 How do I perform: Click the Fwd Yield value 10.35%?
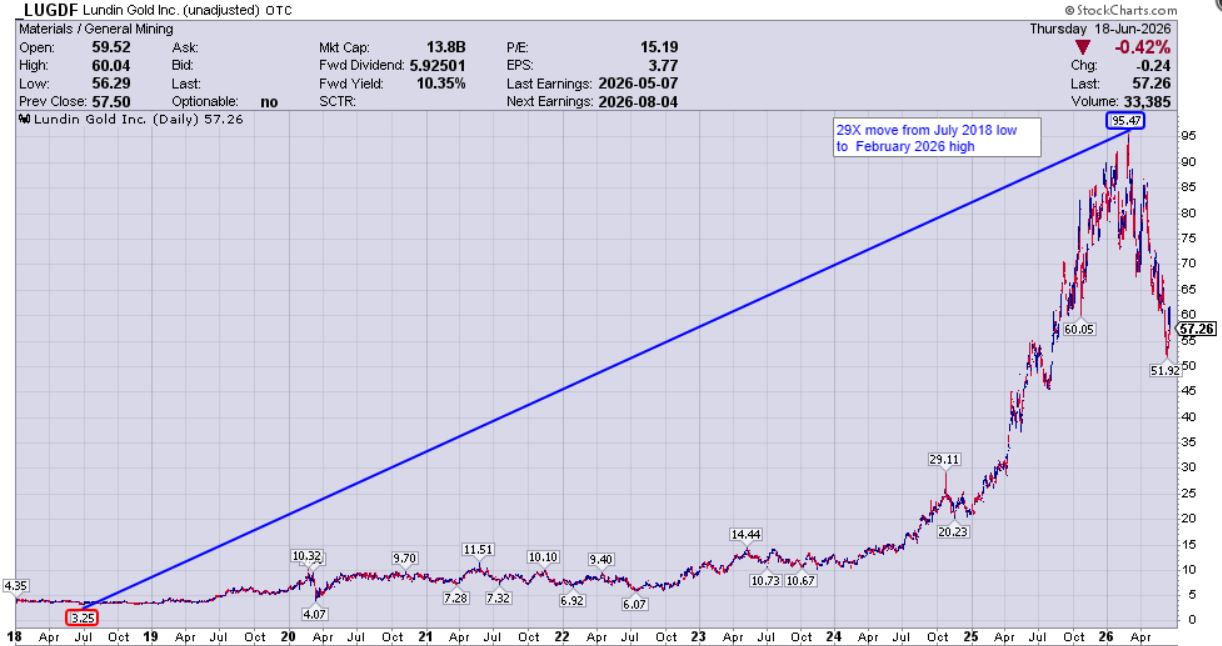click(x=441, y=84)
